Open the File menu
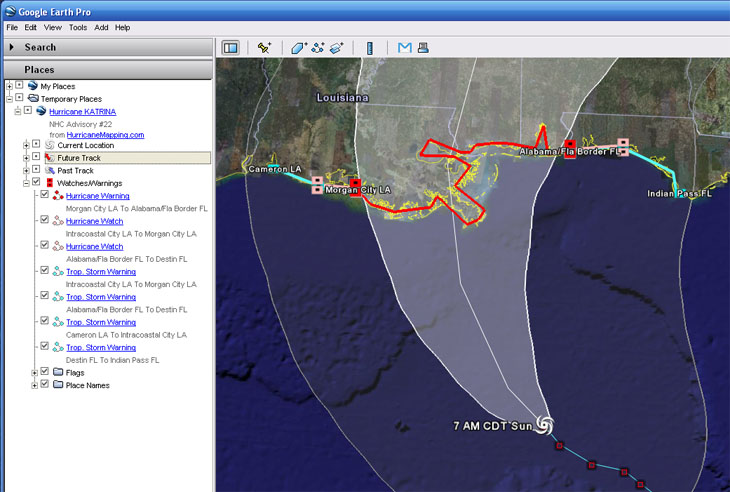The height and width of the screenshot is (492, 730). 12,27
